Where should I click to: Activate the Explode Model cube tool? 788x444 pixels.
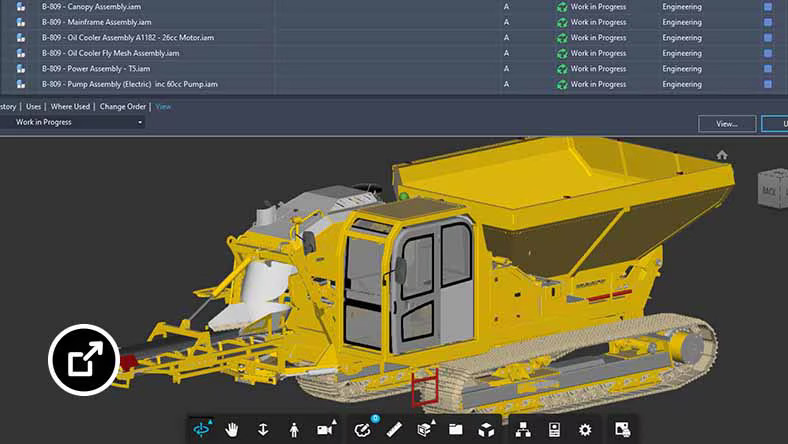pyautogui.click(x=486, y=430)
